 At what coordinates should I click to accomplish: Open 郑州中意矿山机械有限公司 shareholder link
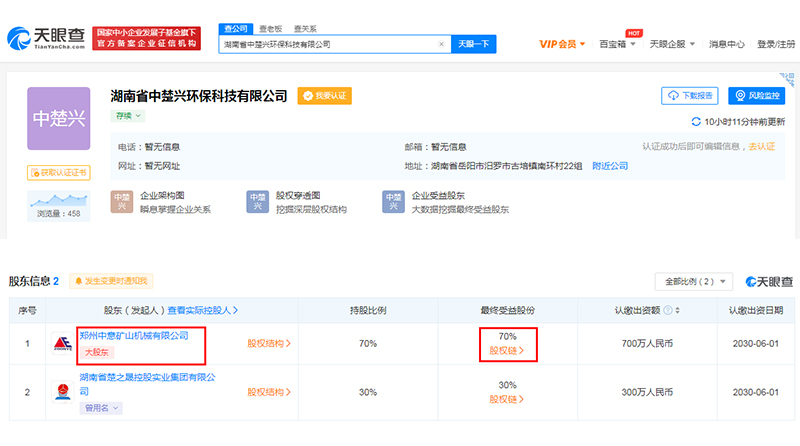coord(134,335)
